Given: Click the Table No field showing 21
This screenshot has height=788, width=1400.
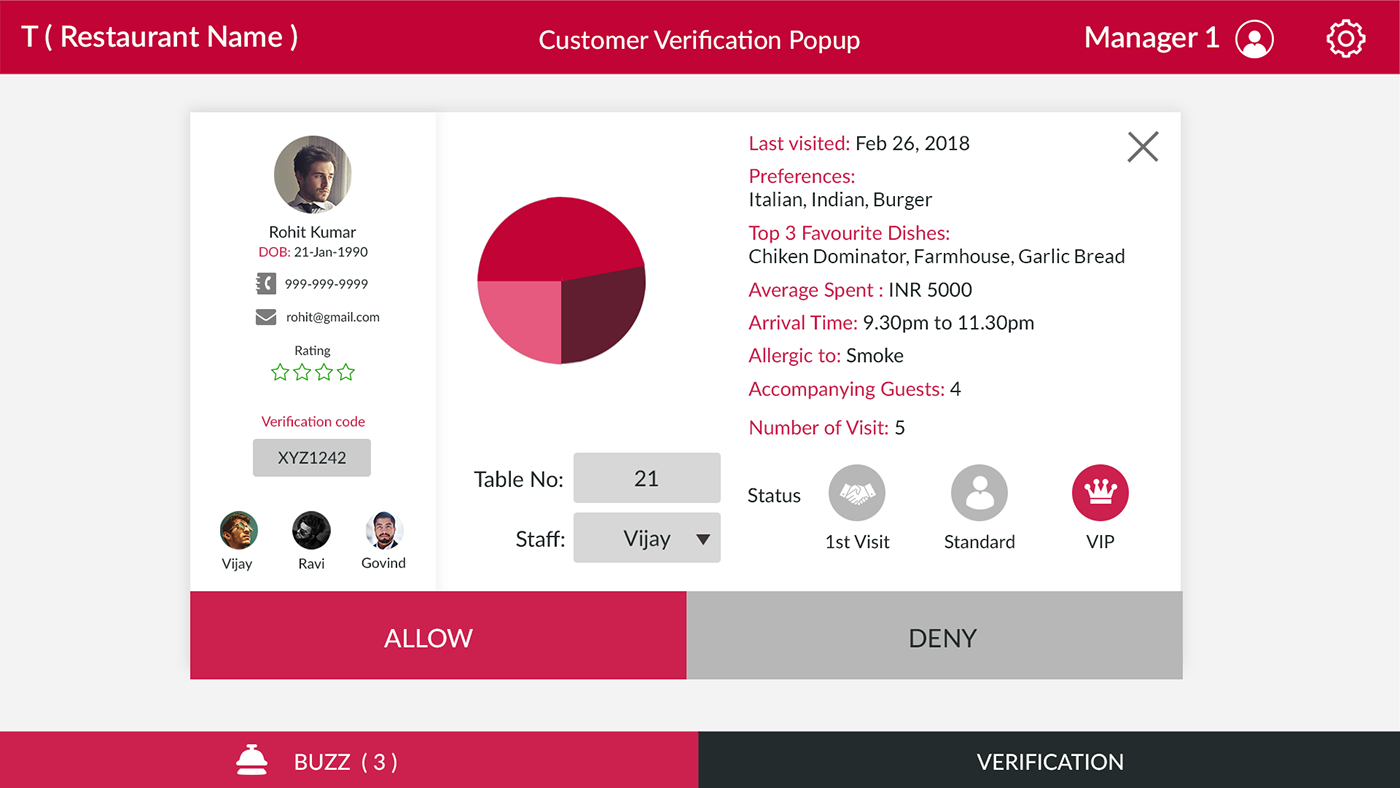Looking at the screenshot, I should point(647,478).
